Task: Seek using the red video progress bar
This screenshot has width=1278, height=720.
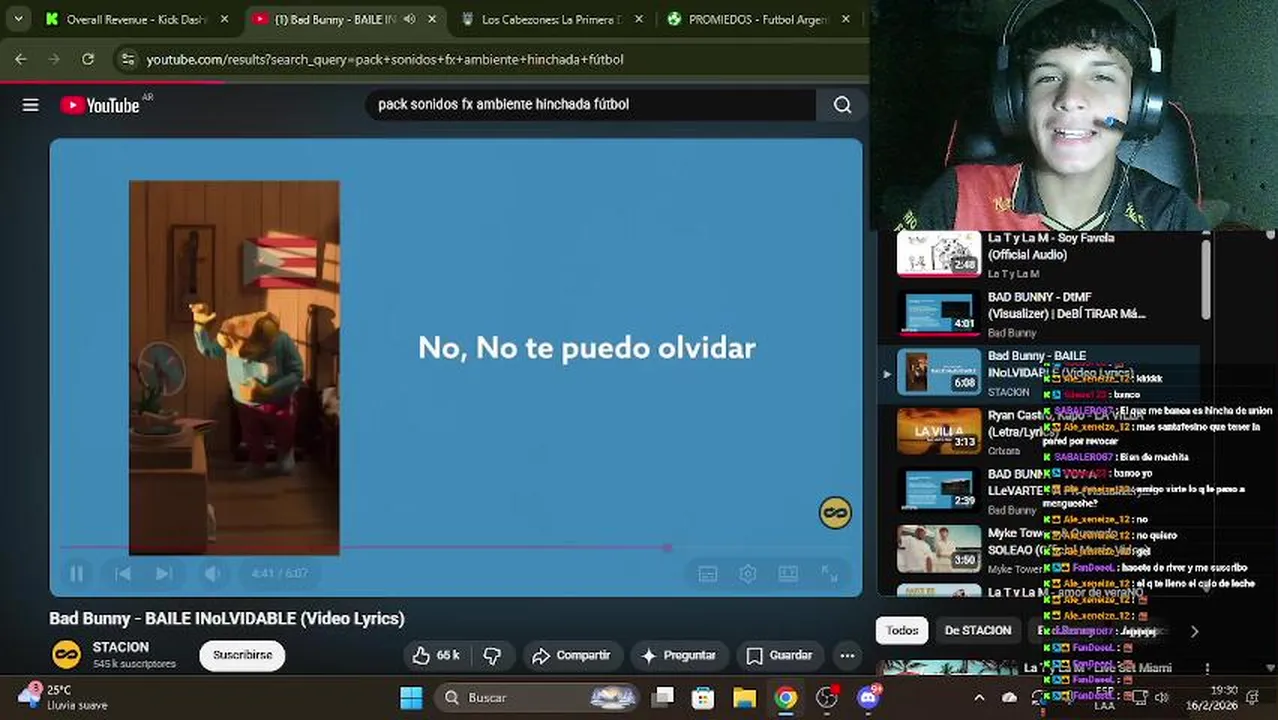Action: click(455, 547)
